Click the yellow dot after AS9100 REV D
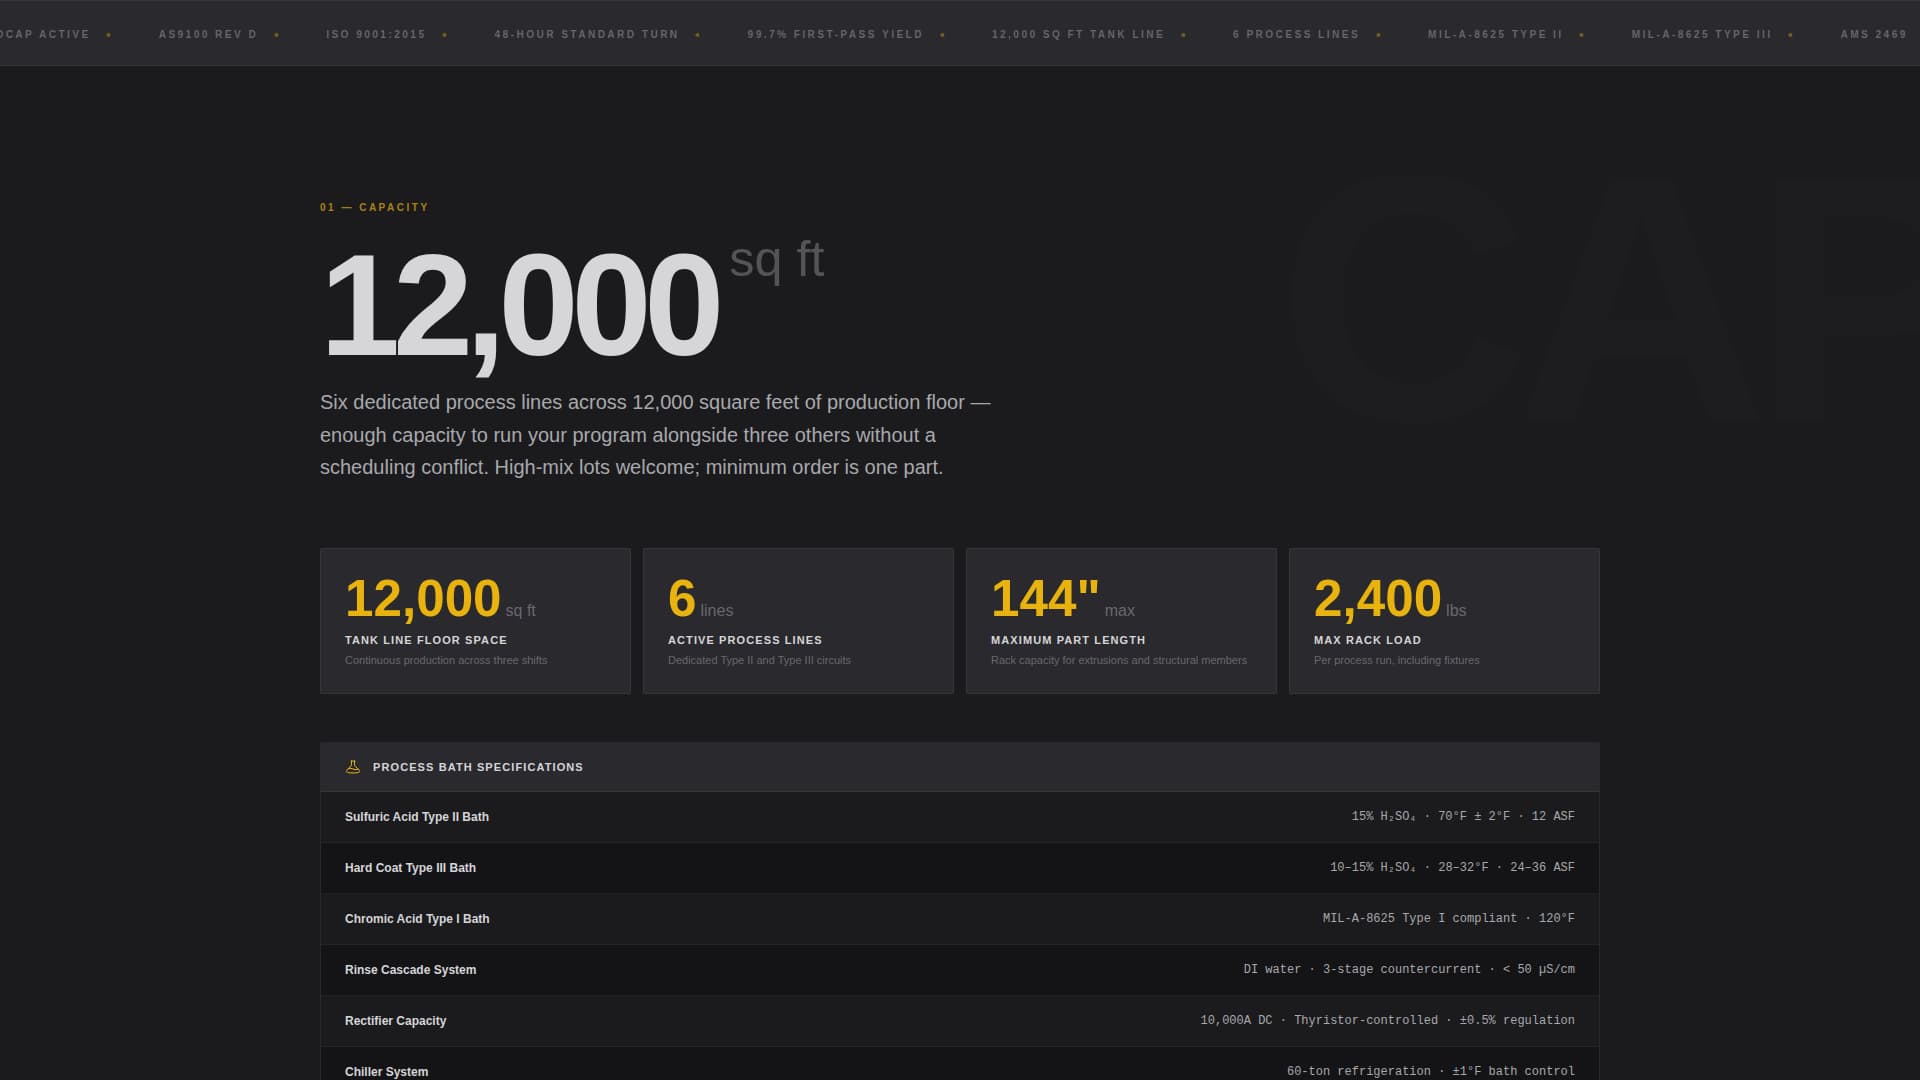The height and width of the screenshot is (1080, 1920). [279, 34]
